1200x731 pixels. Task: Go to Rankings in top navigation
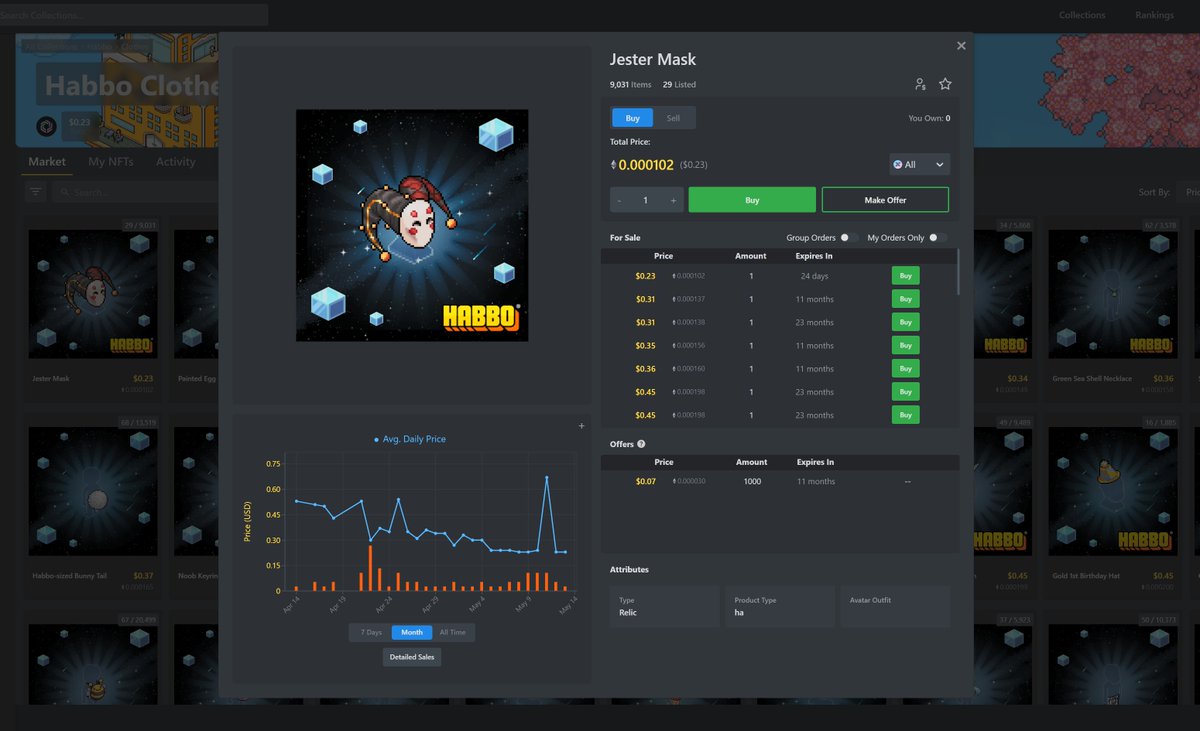point(1155,15)
